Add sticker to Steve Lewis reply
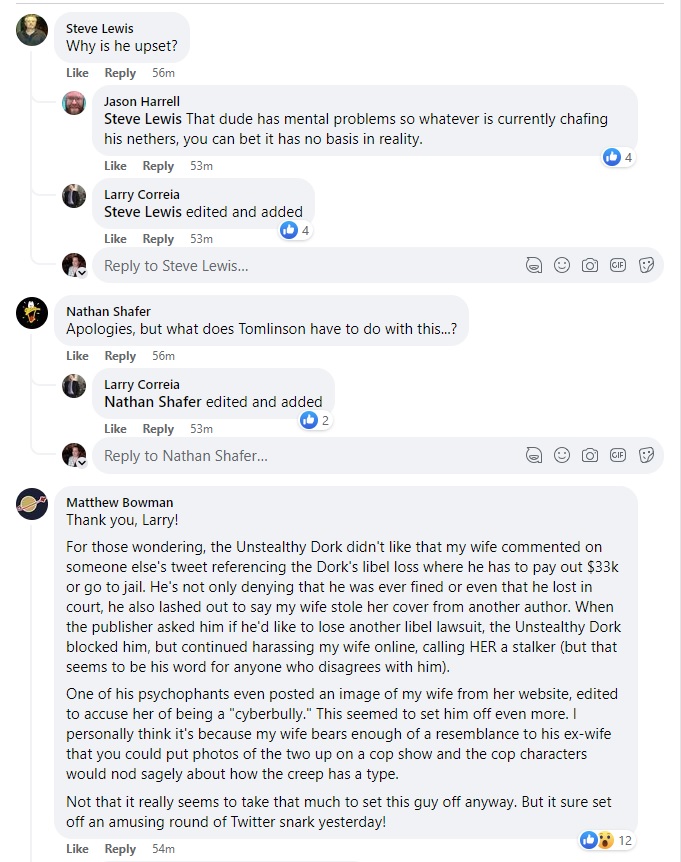This screenshot has width=681, height=862. [646, 265]
